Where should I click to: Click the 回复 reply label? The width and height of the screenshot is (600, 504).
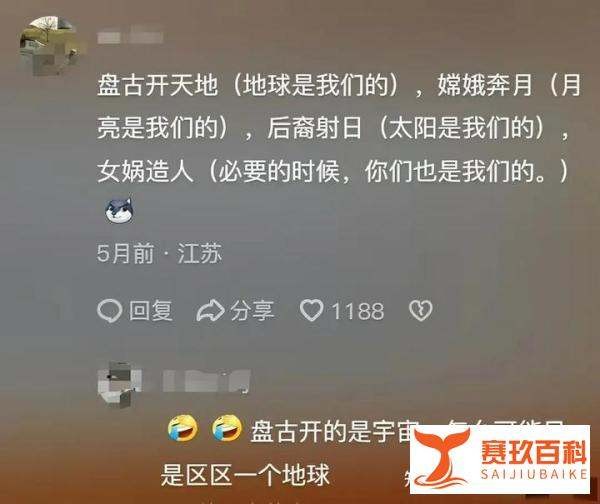(x=151, y=310)
